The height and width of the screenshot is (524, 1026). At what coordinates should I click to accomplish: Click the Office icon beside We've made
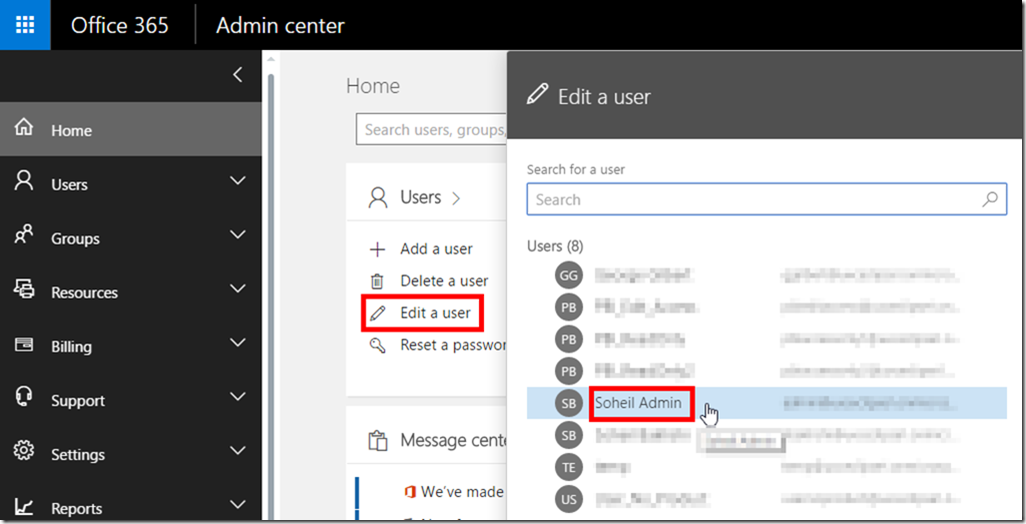click(410, 492)
